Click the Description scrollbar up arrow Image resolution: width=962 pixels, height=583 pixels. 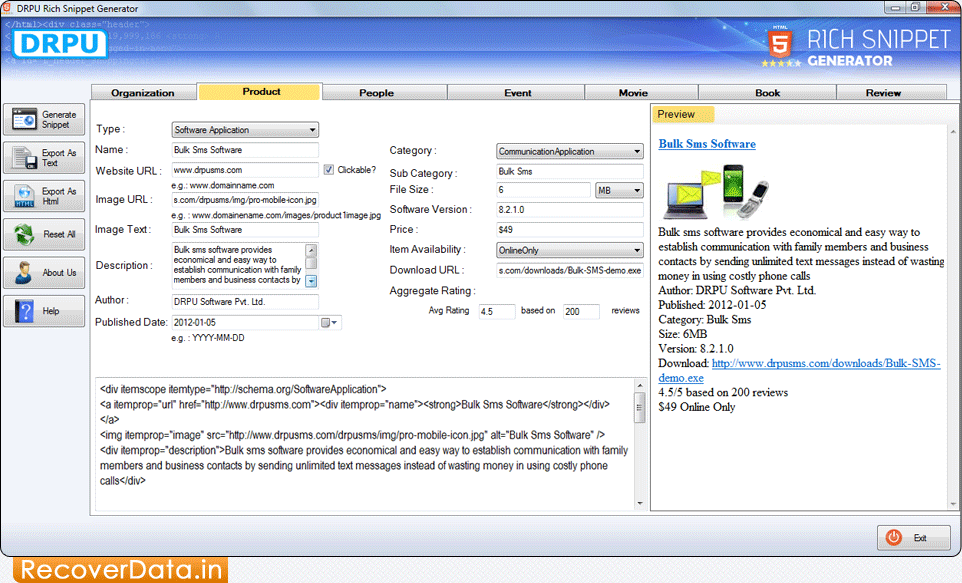pos(311,250)
